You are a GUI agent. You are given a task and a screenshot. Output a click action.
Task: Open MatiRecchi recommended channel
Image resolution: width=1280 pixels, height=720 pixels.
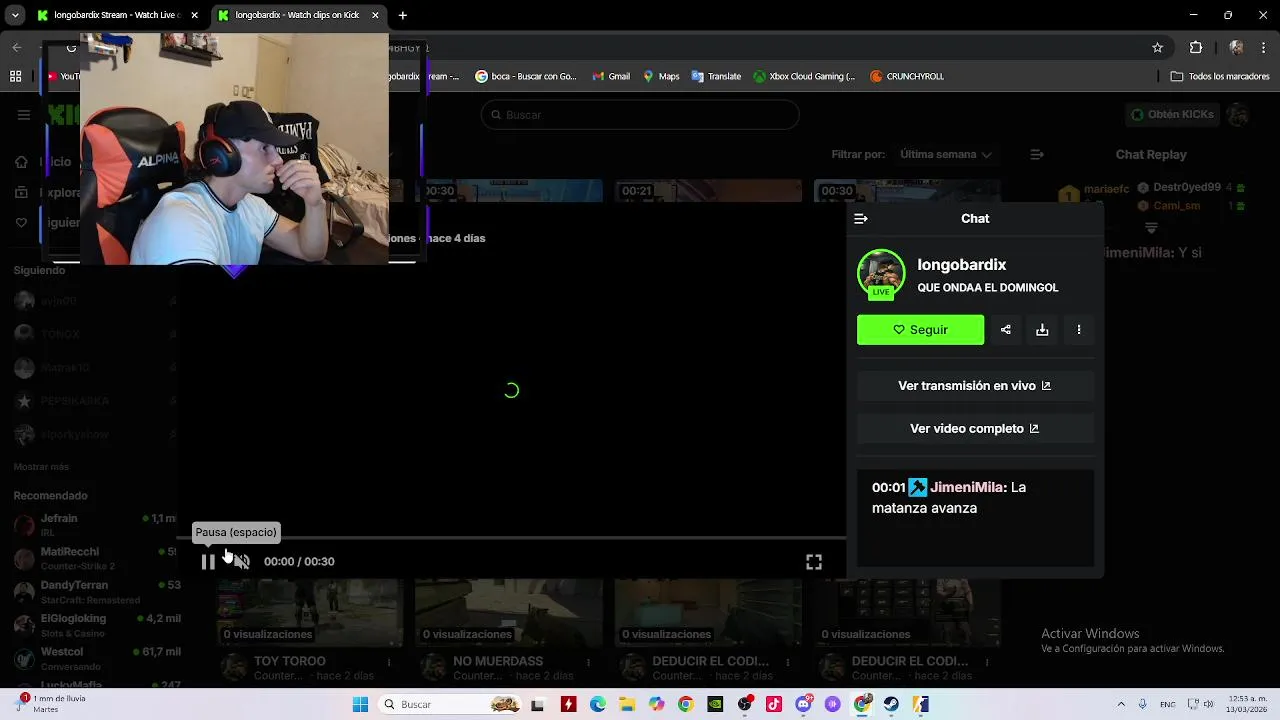[95, 558]
